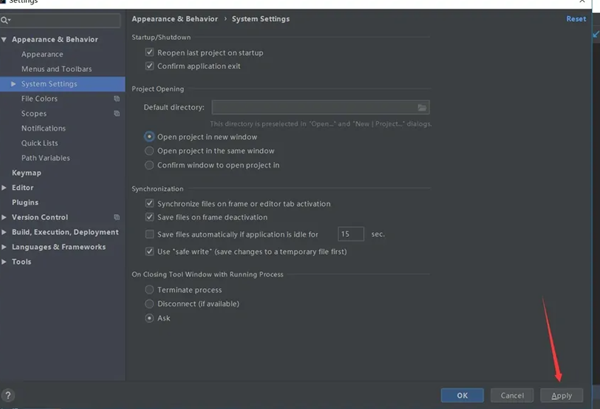The width and height of the screenshot is (600, 409).
Task: Enable Save files automatically if application is idle
Action: (150, 234)
